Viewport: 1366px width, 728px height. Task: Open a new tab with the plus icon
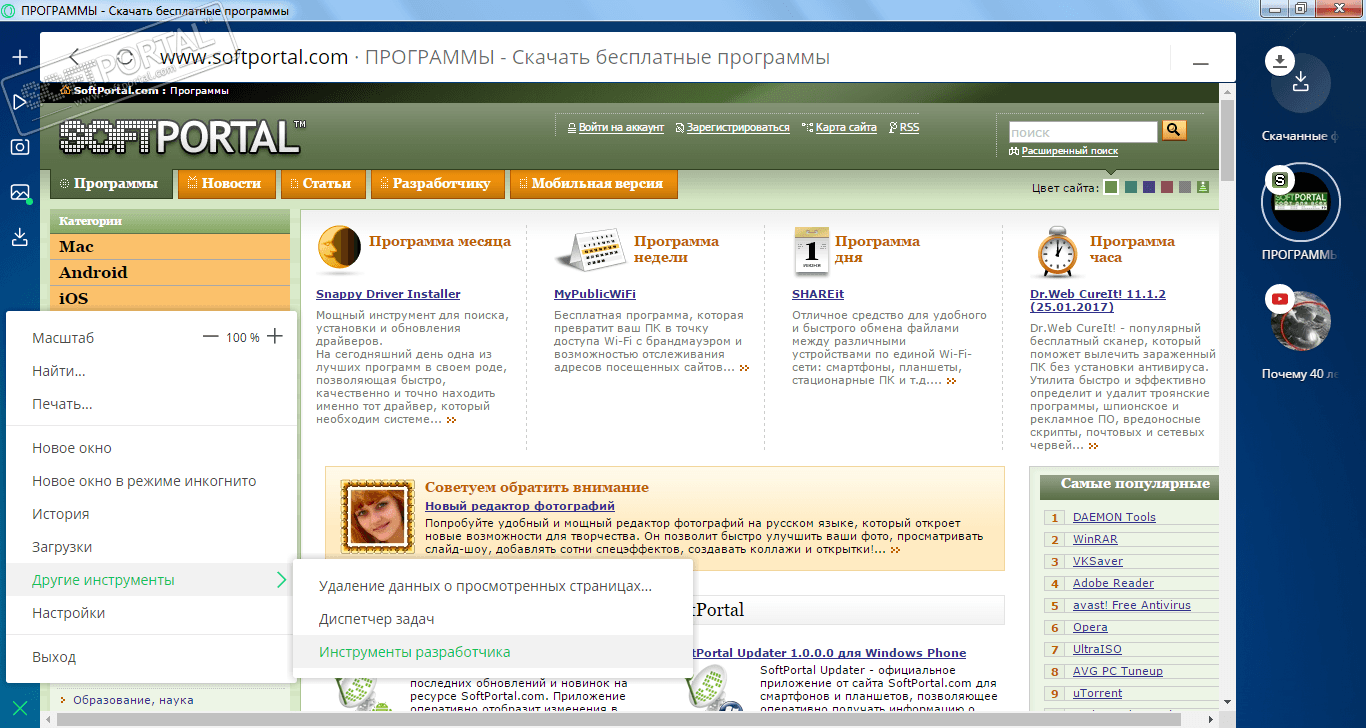coord(20,56)
